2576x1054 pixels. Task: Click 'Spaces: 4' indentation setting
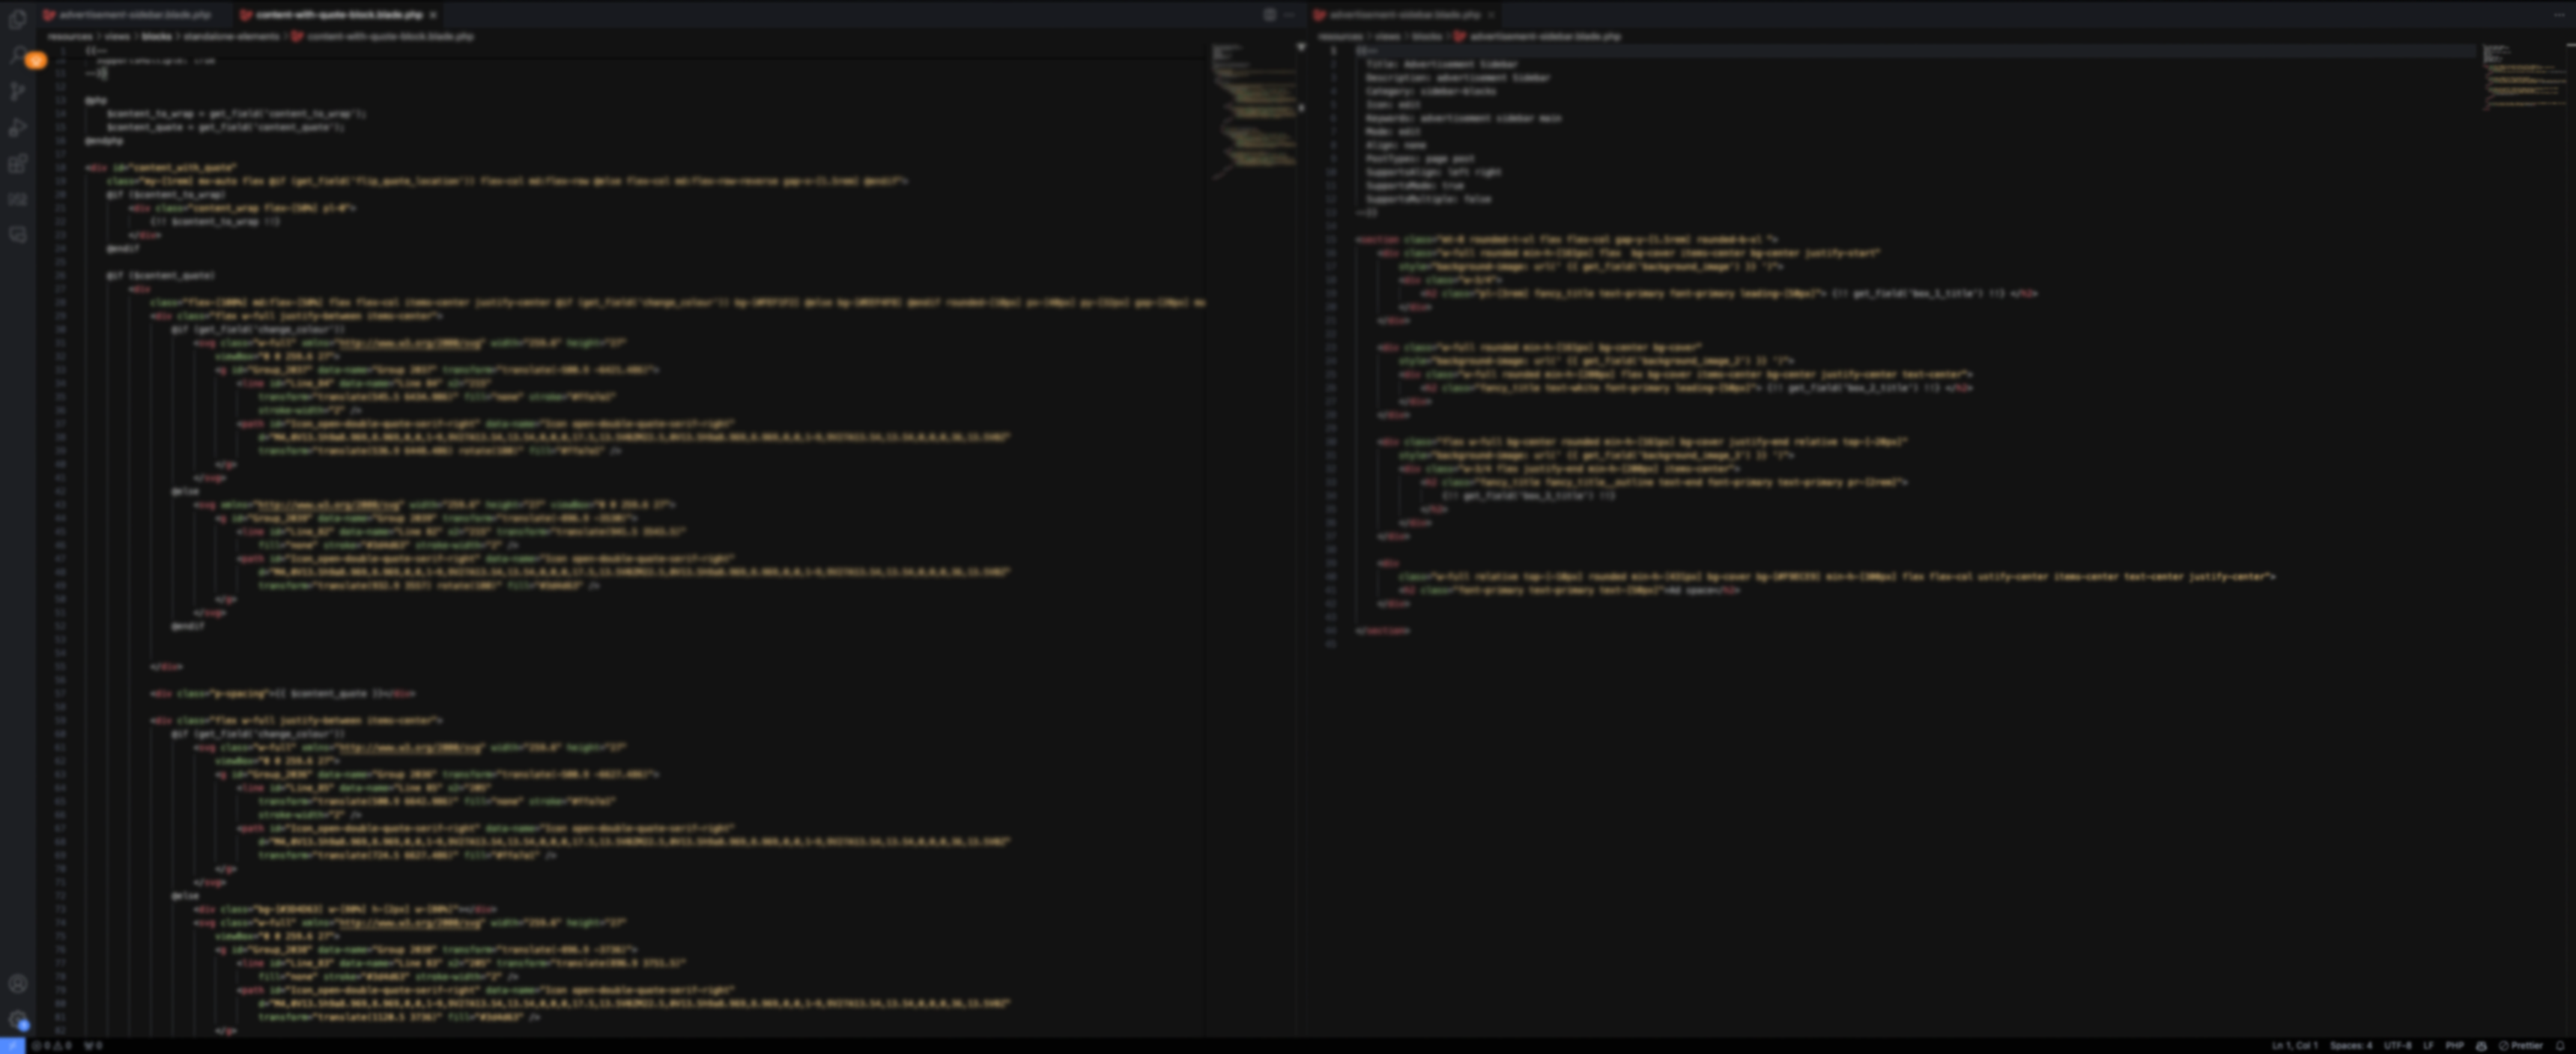coord(2351,1046)
